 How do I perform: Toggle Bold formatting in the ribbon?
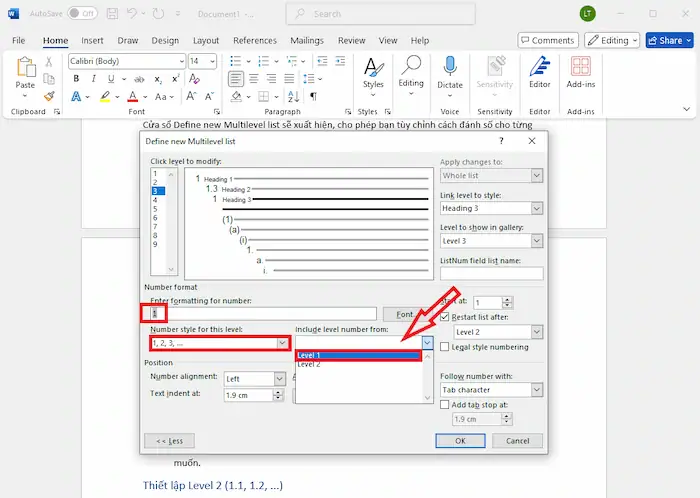[76, 78]
